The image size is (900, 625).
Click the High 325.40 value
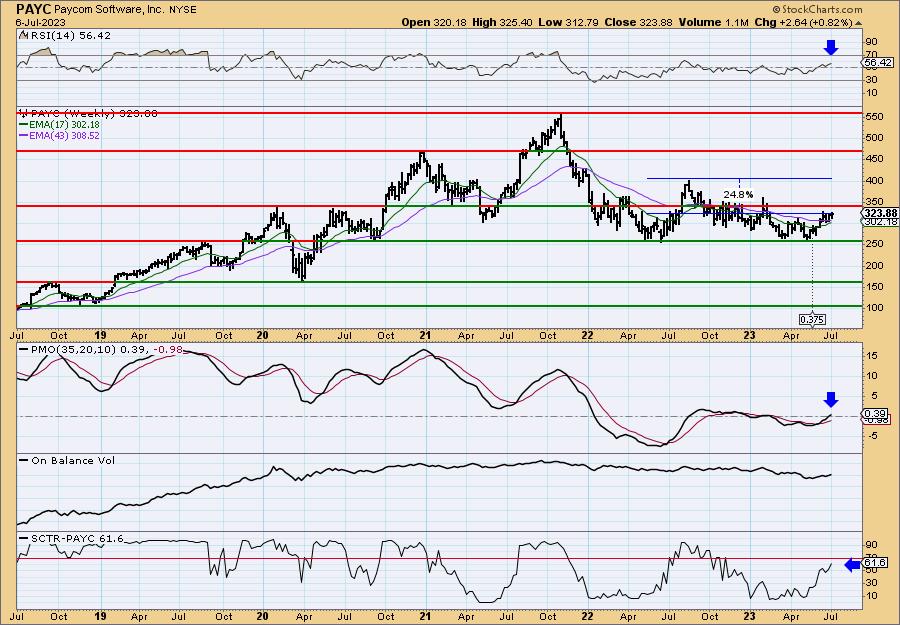tap(502, 22)
